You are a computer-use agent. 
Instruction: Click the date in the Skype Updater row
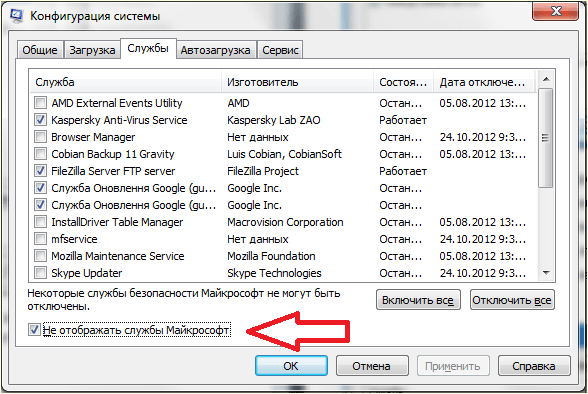click(x=483, y=273)
